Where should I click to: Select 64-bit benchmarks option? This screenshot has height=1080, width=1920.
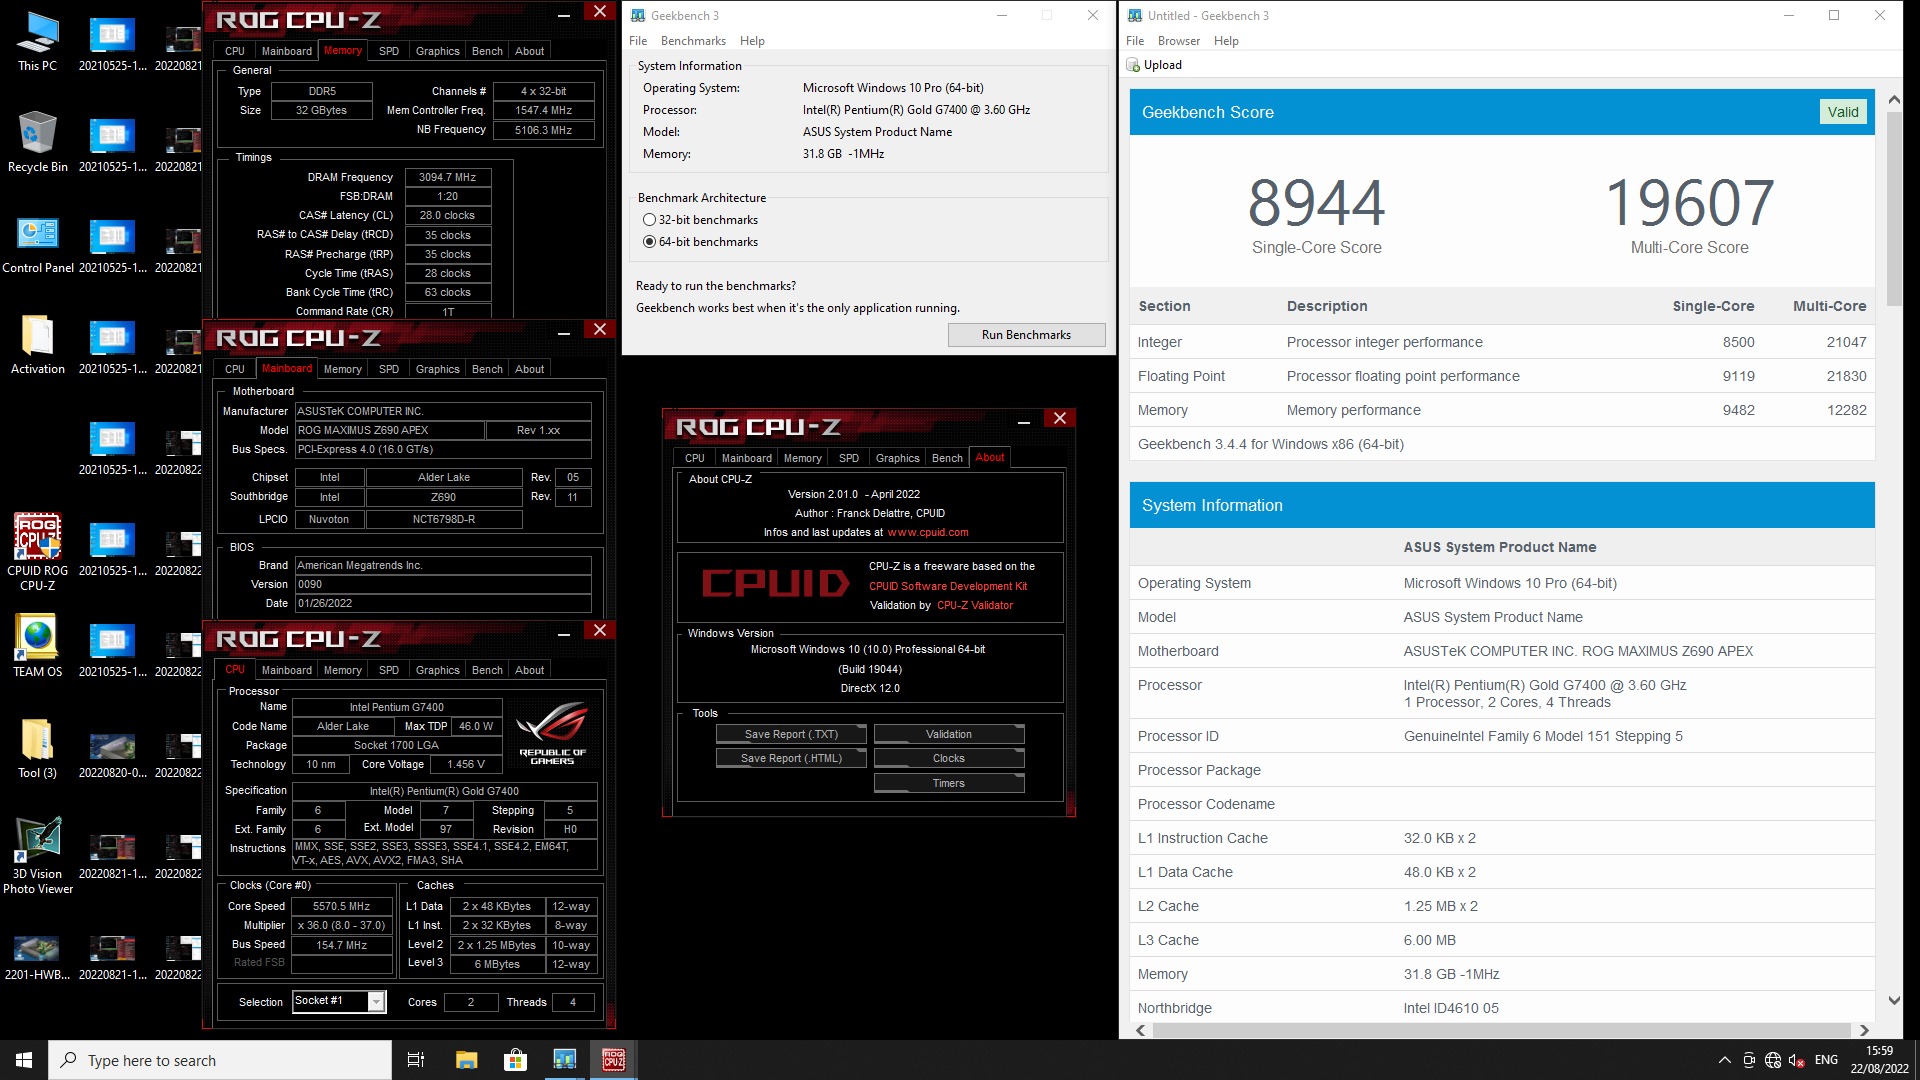click(x=649, y=242)
